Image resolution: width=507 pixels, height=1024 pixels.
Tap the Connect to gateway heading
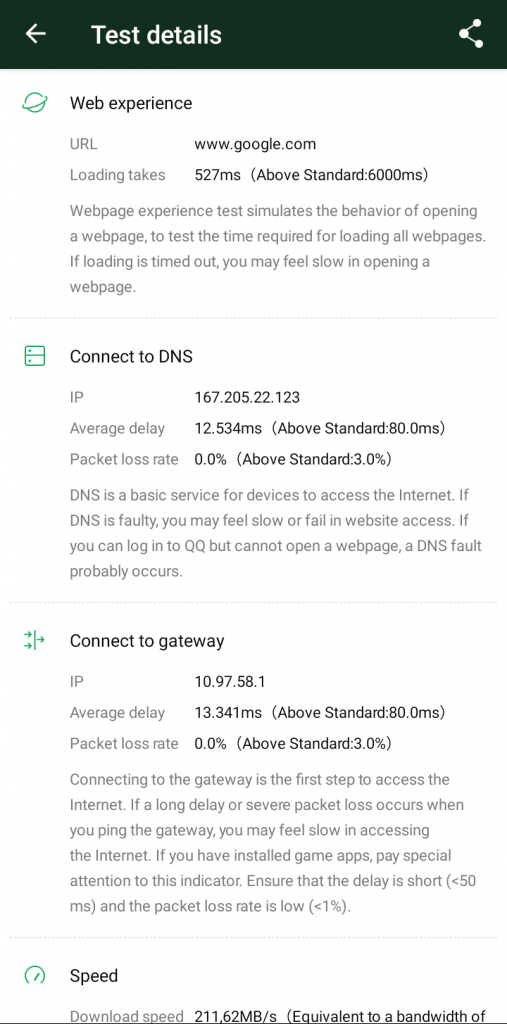147,641
